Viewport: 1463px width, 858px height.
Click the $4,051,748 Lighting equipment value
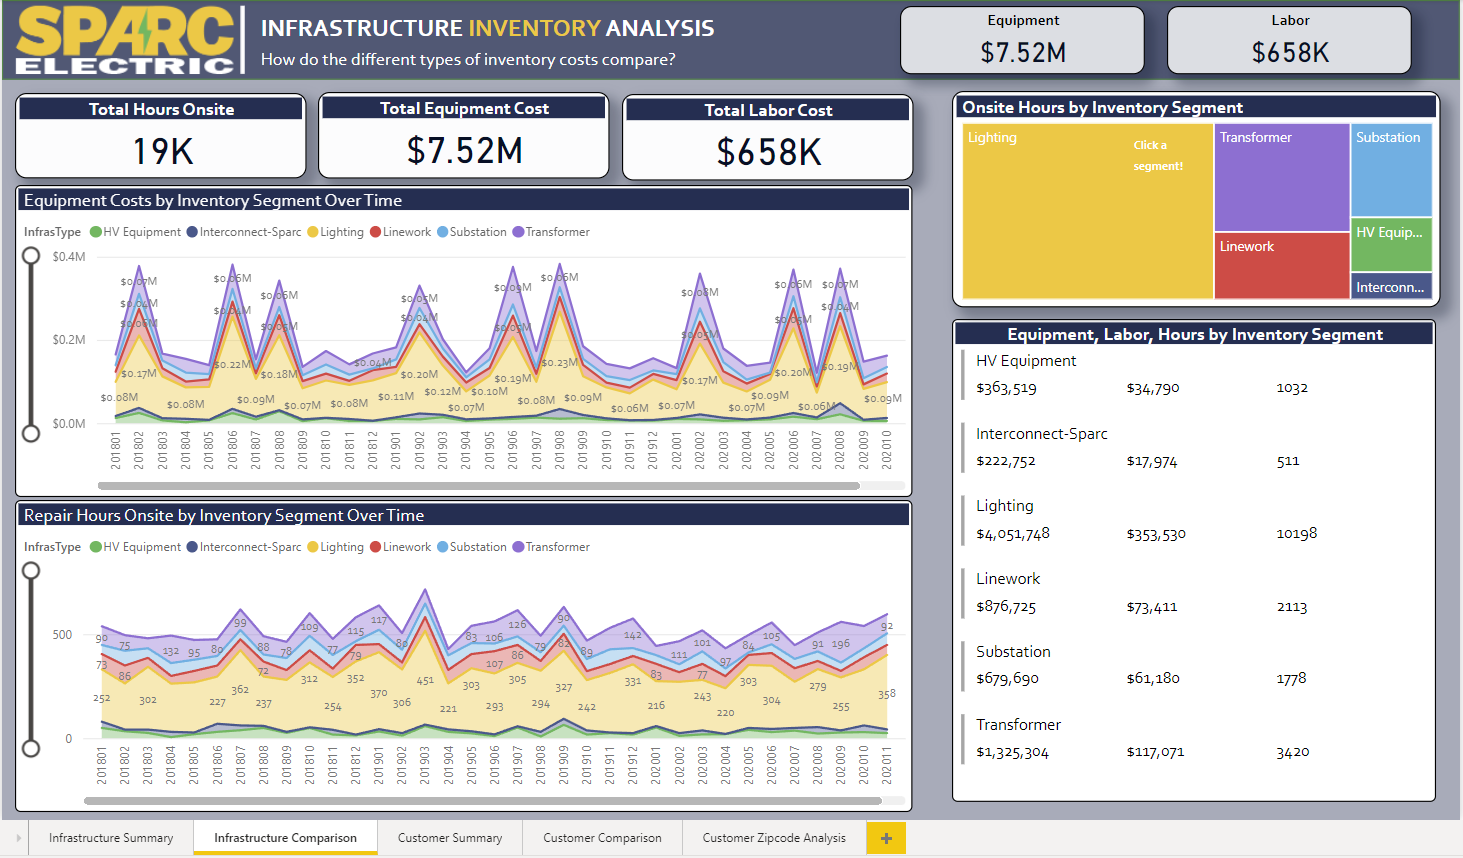click(1013, 534)
